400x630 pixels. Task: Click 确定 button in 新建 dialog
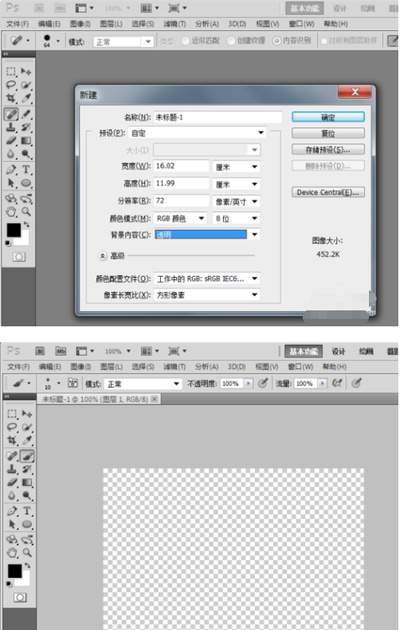[328, 117]
